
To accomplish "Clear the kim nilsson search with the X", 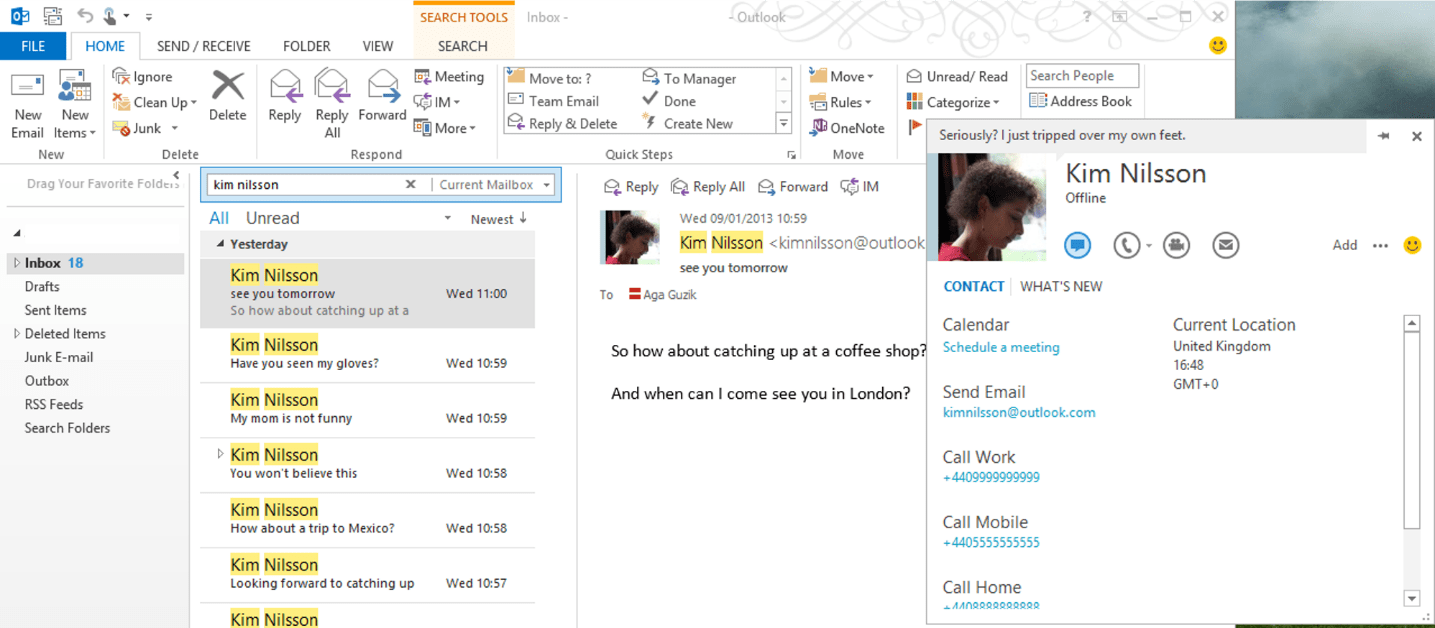I will 410,184.
